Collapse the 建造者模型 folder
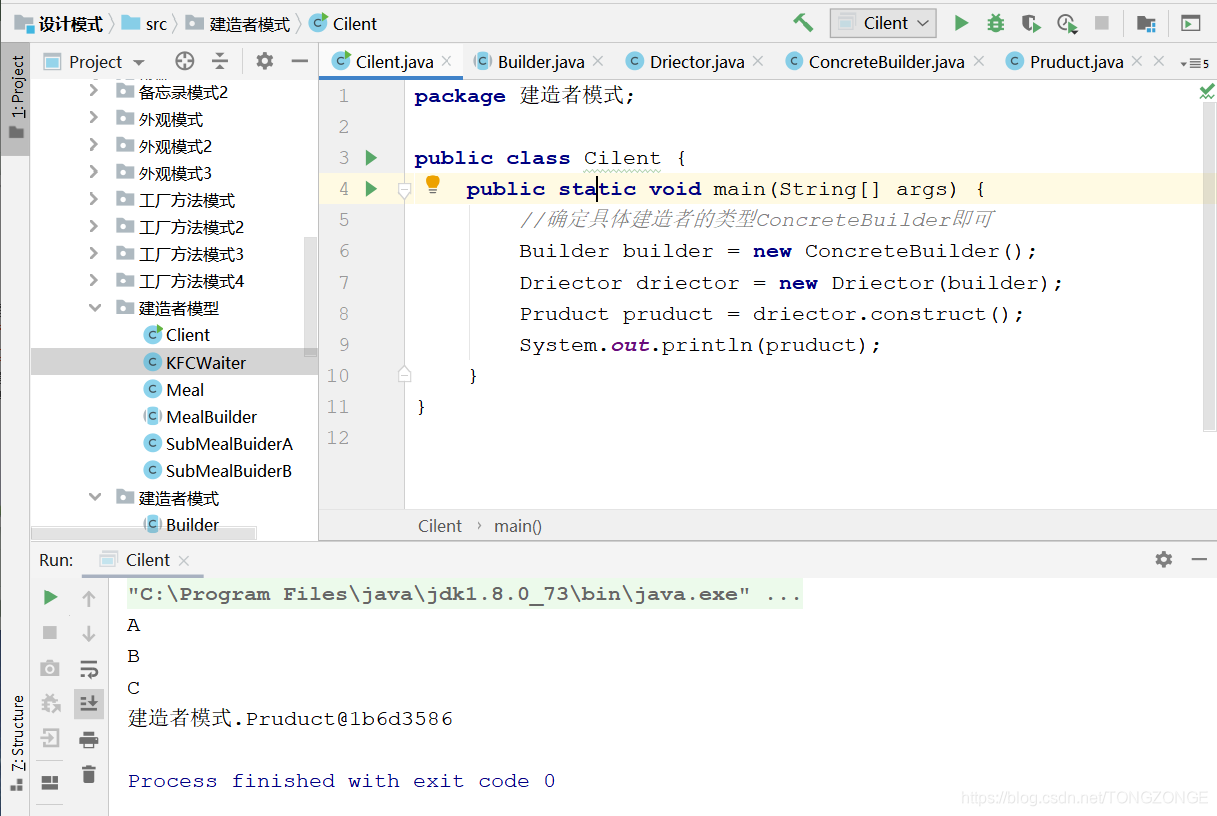Screen dimensions: 1217x816 94,307
